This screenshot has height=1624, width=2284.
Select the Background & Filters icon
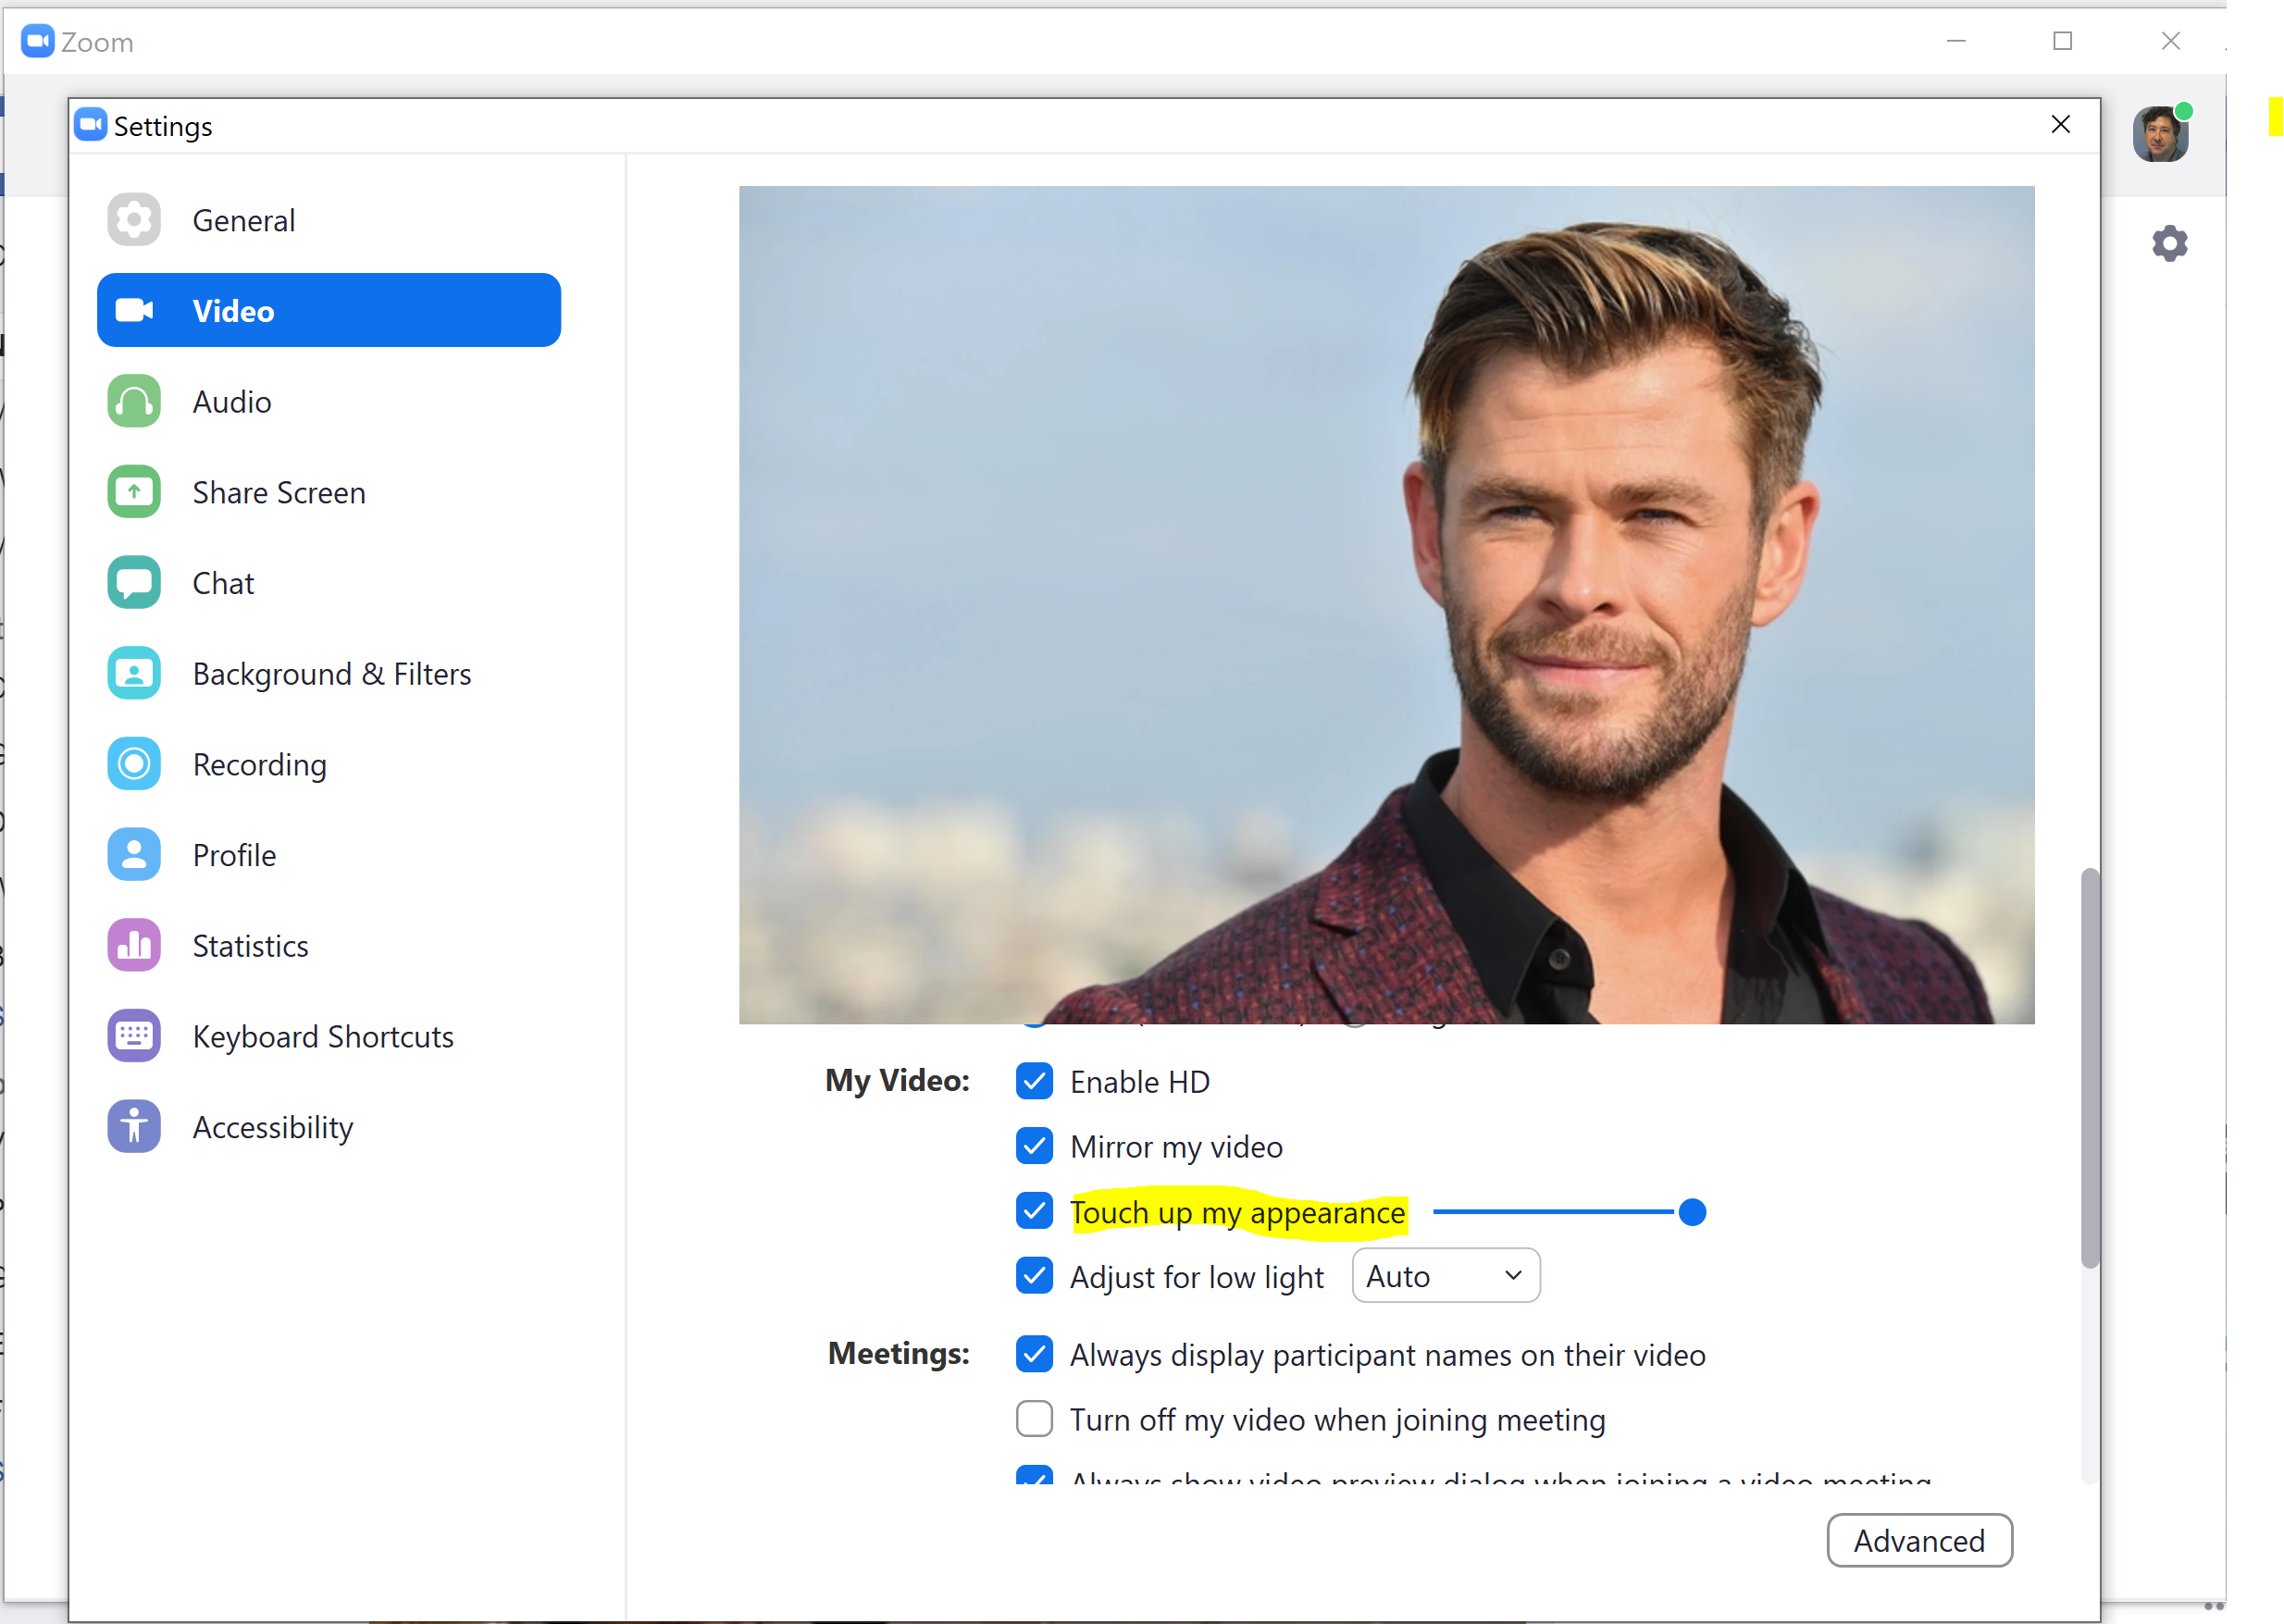tap(134, 673)
